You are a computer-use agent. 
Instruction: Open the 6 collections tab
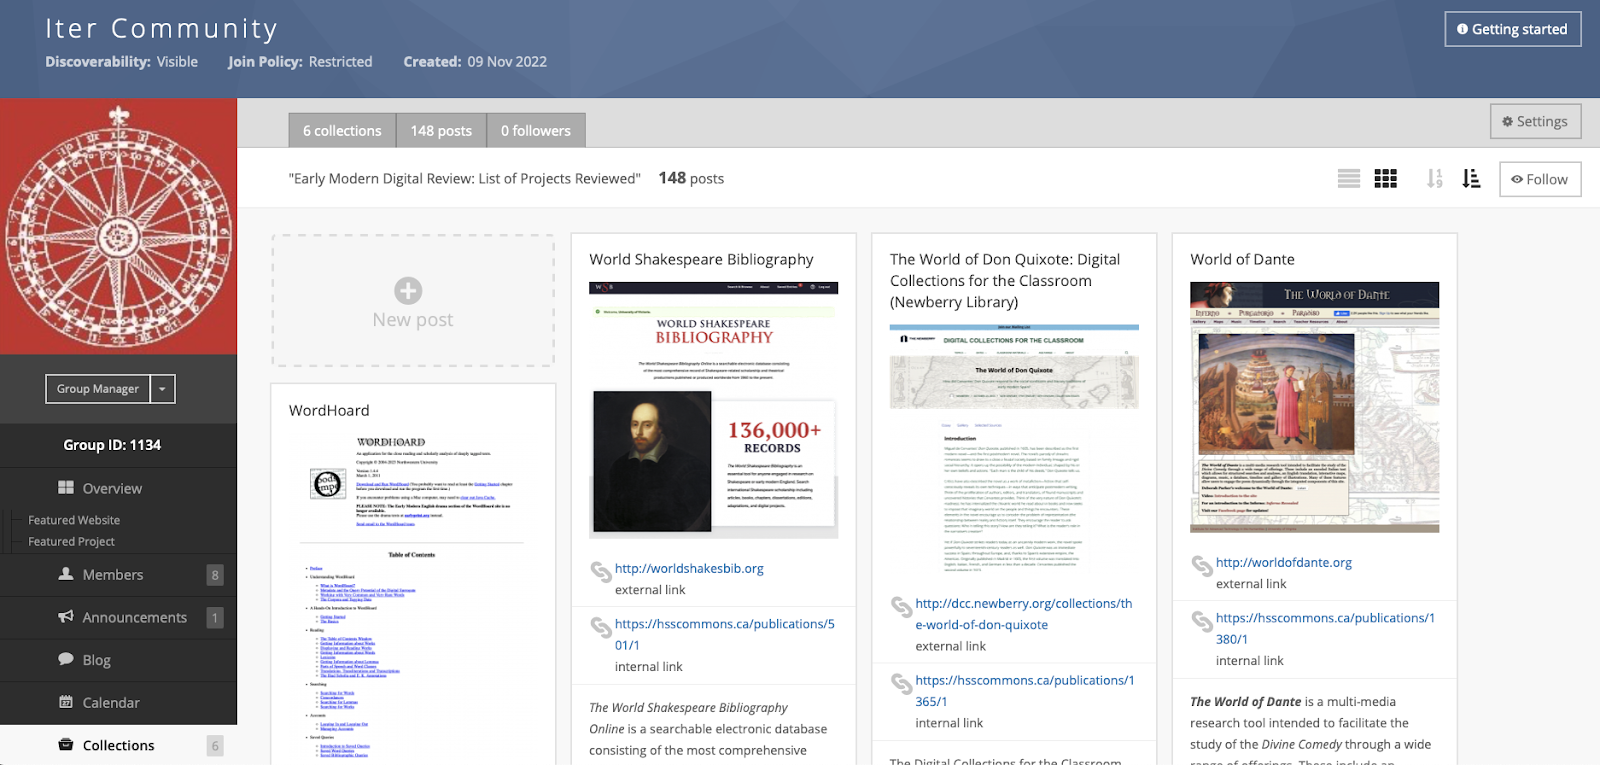pyautogui.click(x=342, y=130)
